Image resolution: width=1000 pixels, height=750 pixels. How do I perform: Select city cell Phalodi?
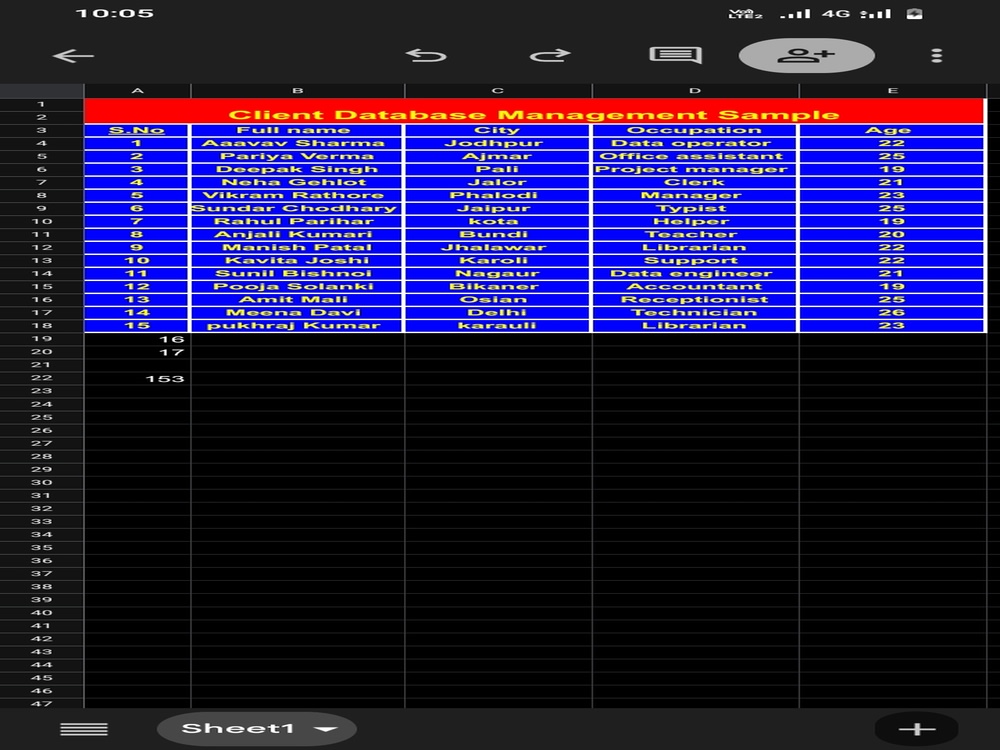pos(498,195)
